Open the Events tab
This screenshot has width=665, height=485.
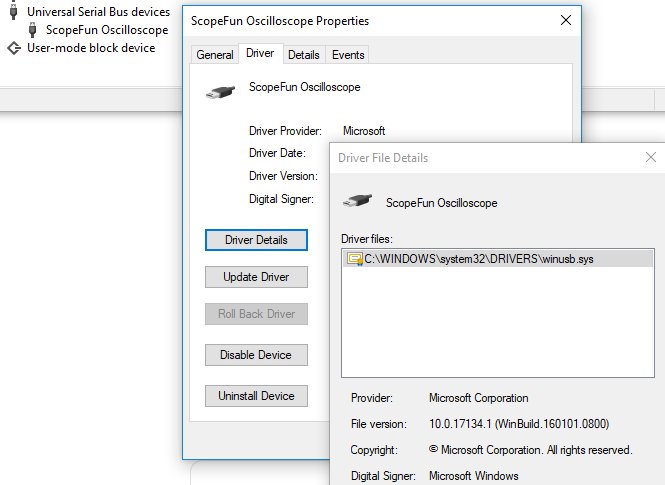coord(348,55)
